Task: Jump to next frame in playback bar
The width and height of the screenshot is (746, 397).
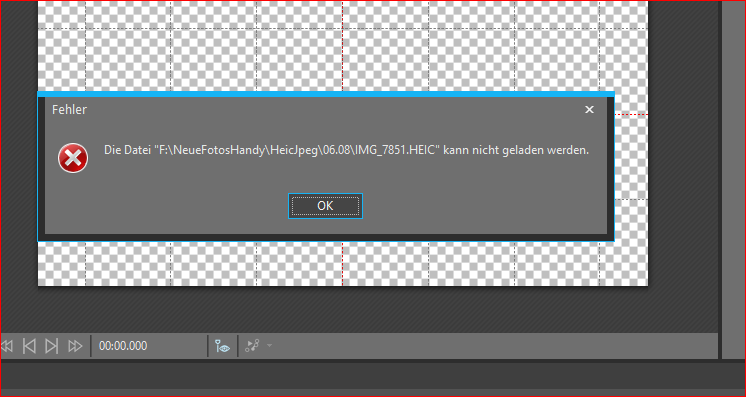Action: (51, 346)
